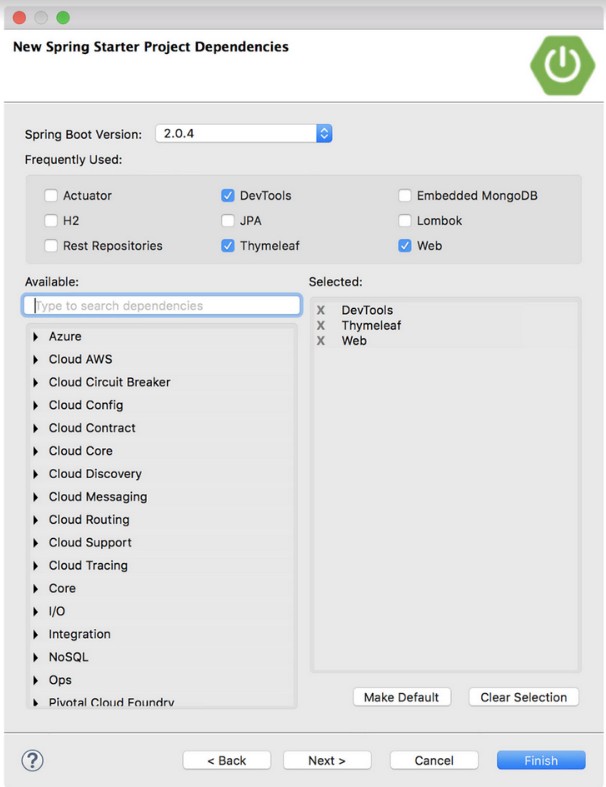Remove DevTools using its X icon
This screenshot has height=787, width=606.
click(321, 310)
